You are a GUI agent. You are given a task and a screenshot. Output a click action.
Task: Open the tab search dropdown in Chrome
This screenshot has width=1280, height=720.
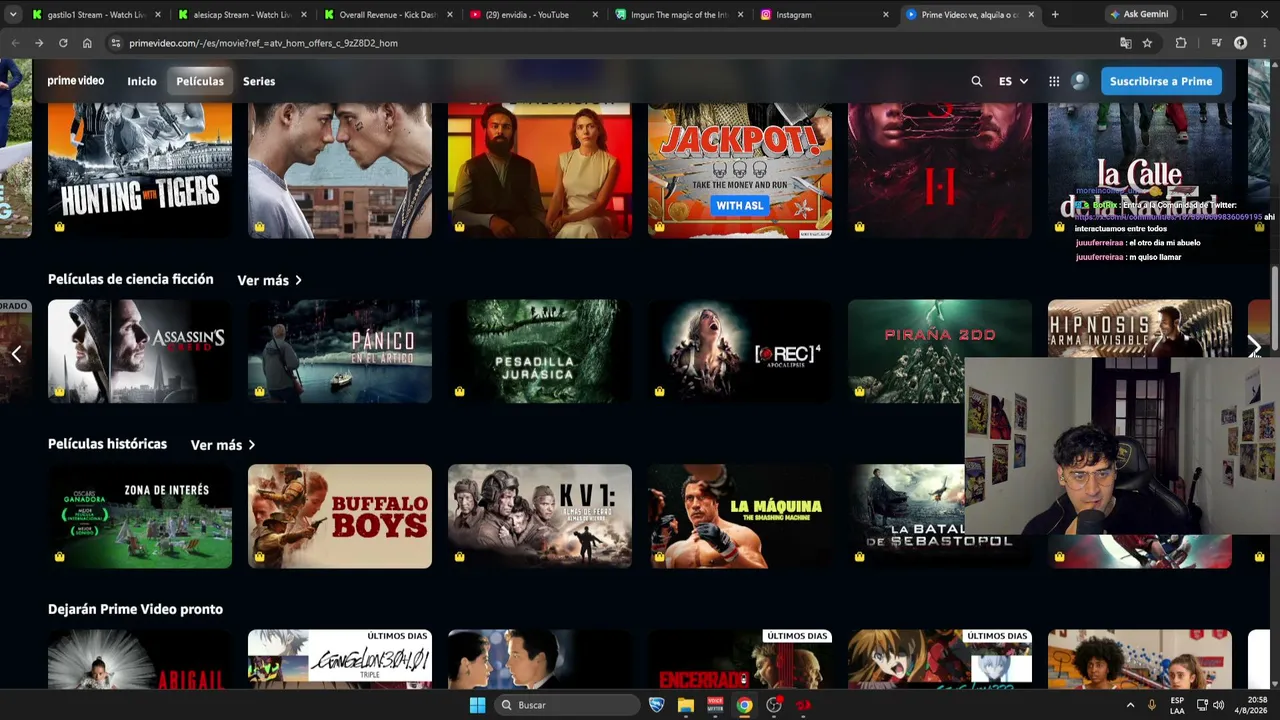click(13, 15)
